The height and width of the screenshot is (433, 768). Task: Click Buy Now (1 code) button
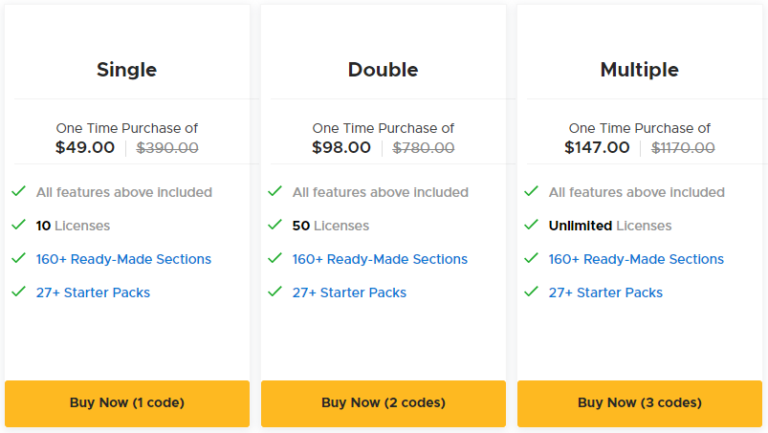point(127,403)
